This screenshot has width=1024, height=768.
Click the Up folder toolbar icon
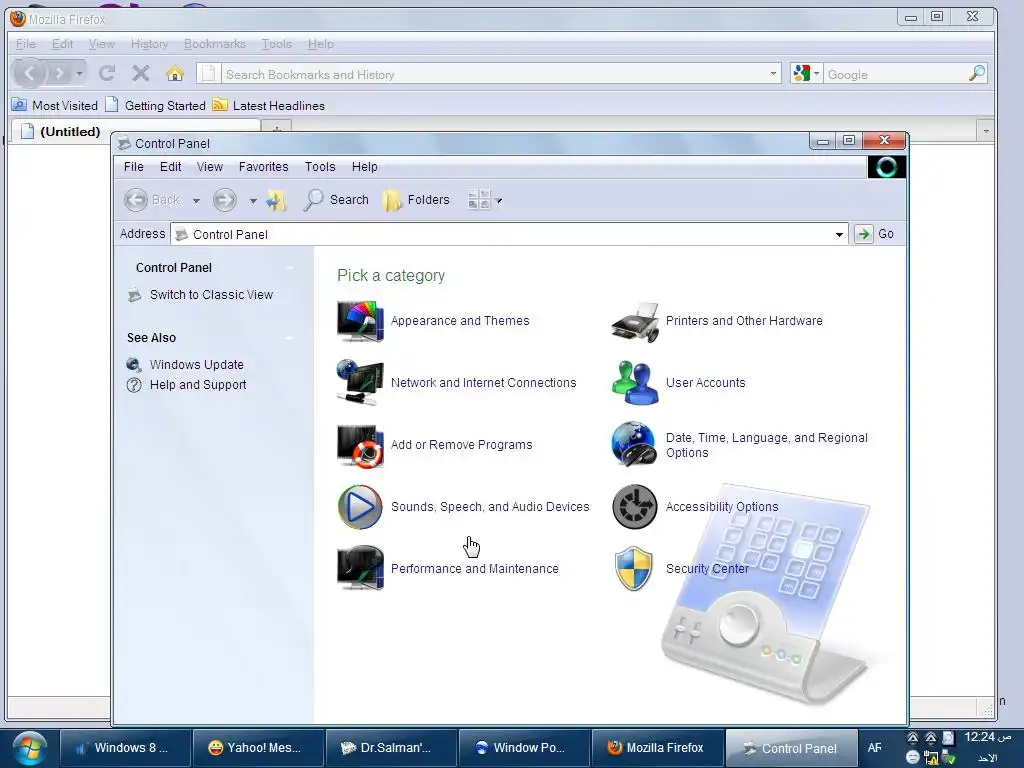[277, 200]
